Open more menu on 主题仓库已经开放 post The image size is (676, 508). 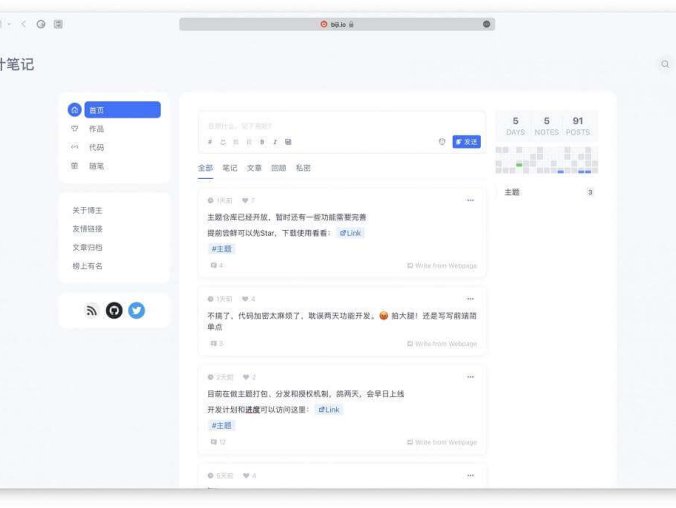click(x=470, y=200)
